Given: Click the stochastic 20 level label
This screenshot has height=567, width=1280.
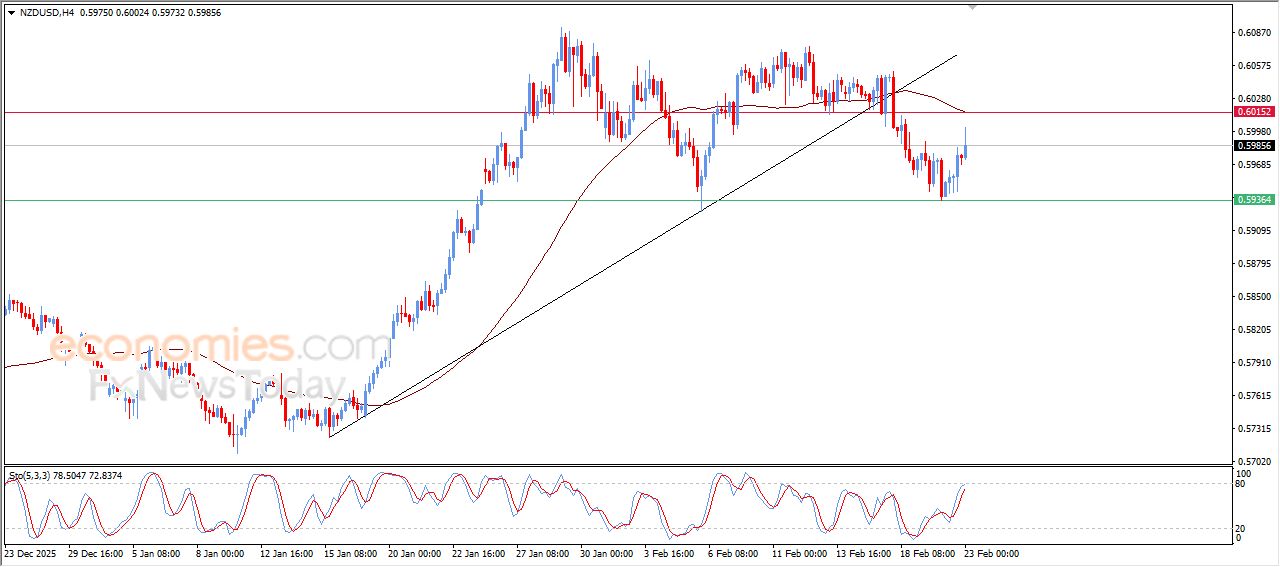Looking at the screenshot, I should tap(1242, 528).
